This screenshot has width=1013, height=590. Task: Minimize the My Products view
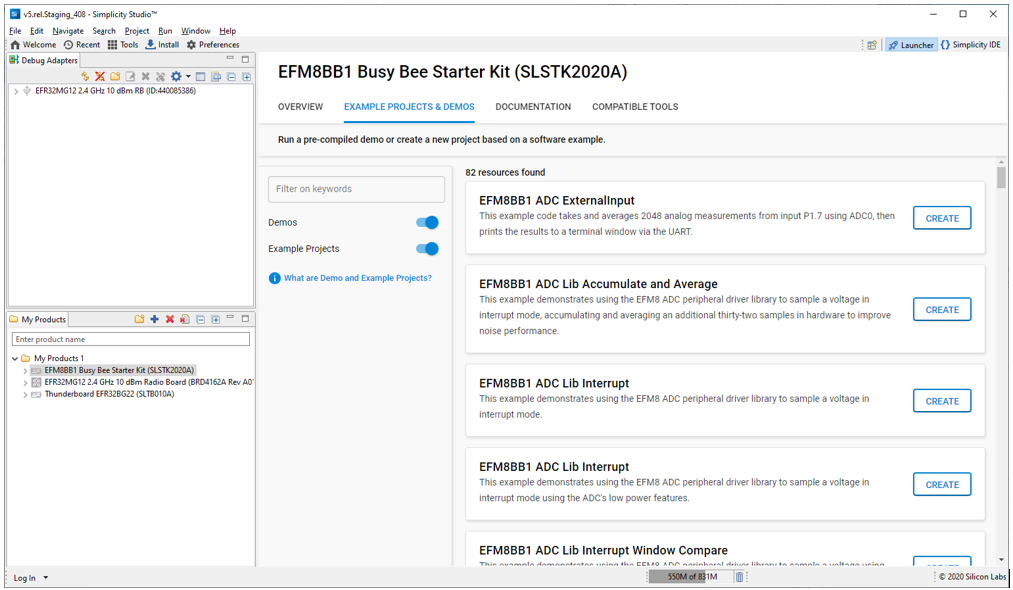[230, 318]
